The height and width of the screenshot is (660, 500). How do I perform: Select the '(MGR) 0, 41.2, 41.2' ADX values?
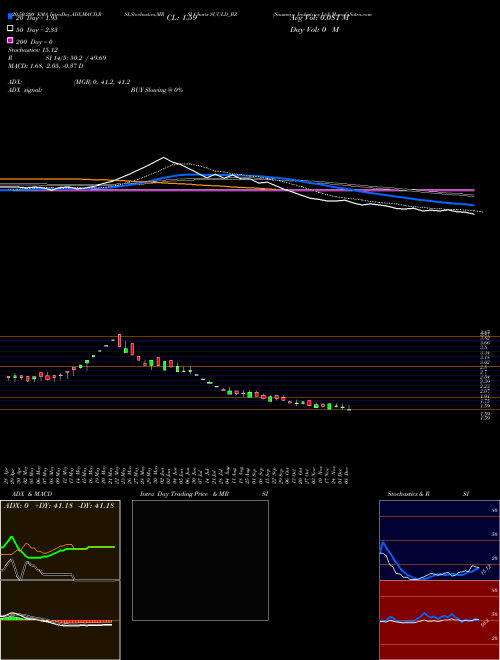[101, 82]
